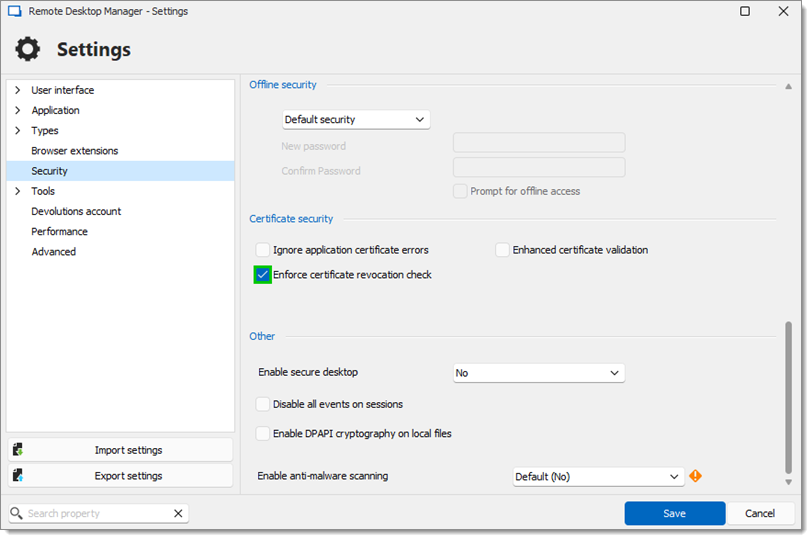The image size is (812, 540).
Task: Open the Advanced settings page
Action: click(x=54, y=252)
